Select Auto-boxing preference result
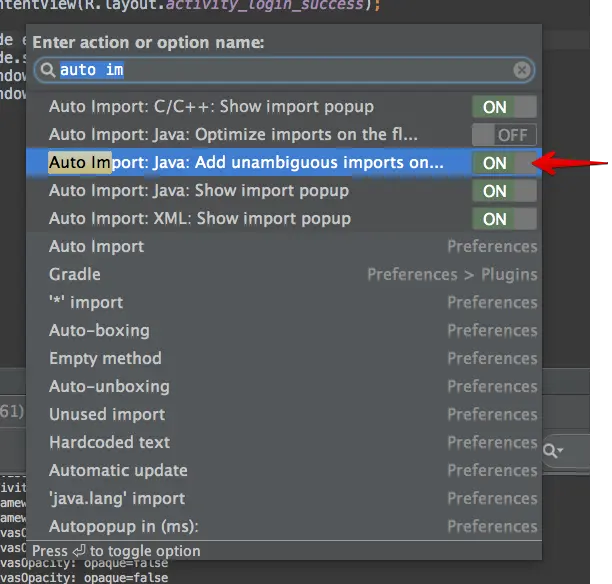 pyautogui.click(x=284, y=331)
